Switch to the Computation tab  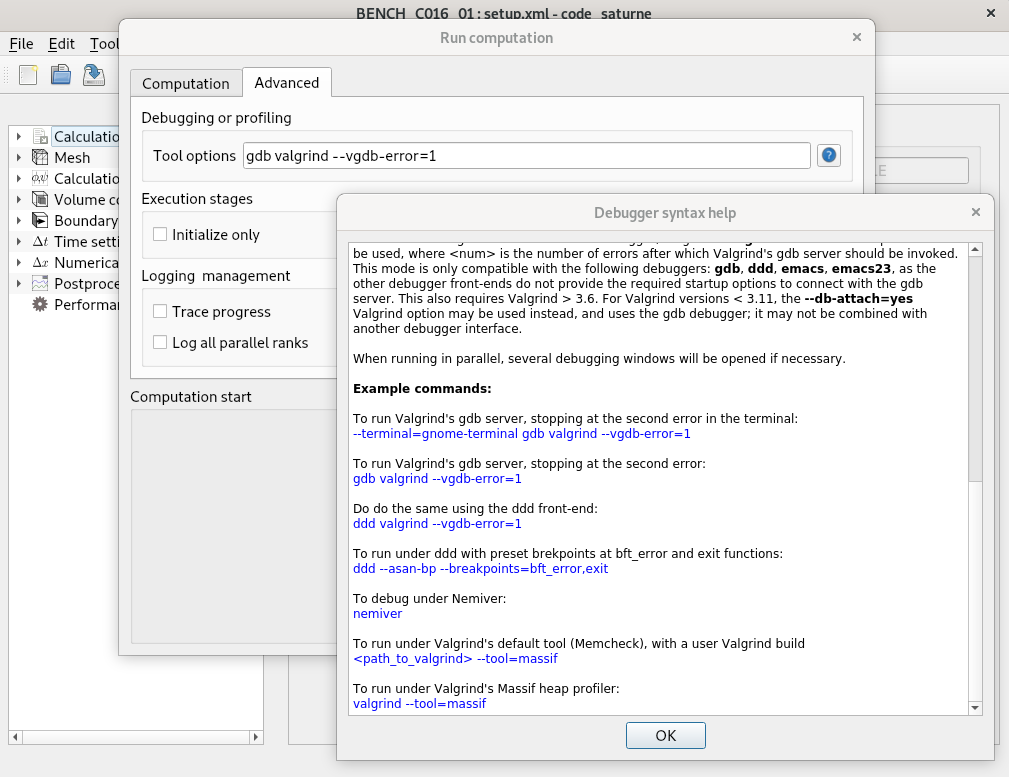[x=186, y=84]
